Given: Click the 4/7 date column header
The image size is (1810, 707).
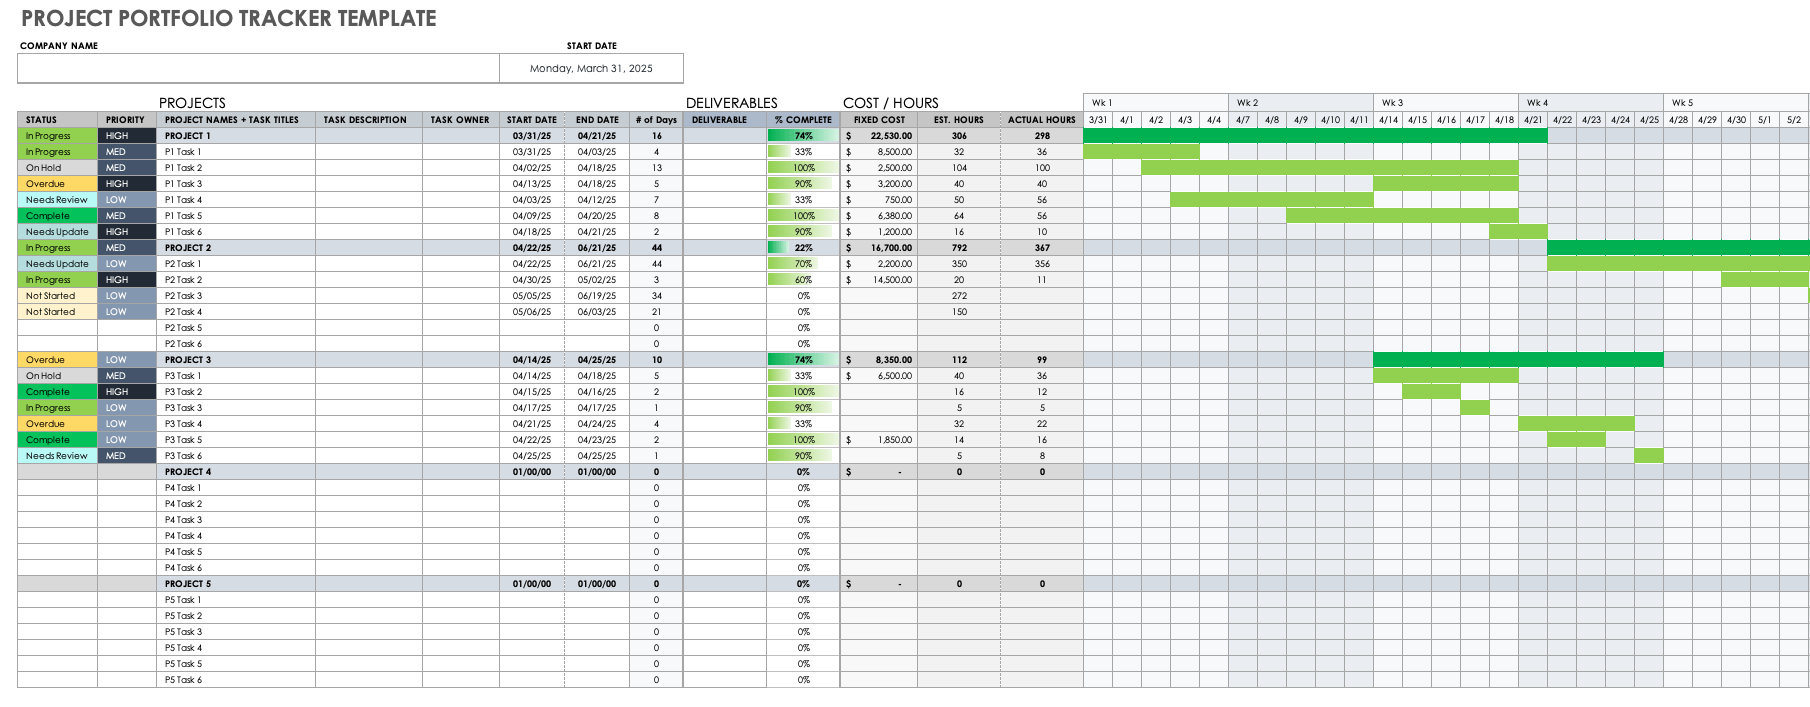Looking at the screenshot, I should click(x=1243, y=120).
